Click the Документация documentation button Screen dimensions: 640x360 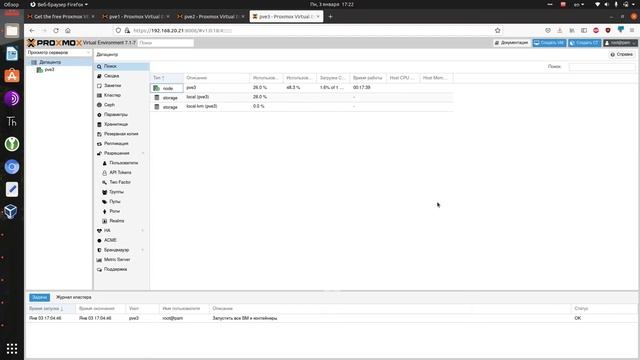coord(511,43)
